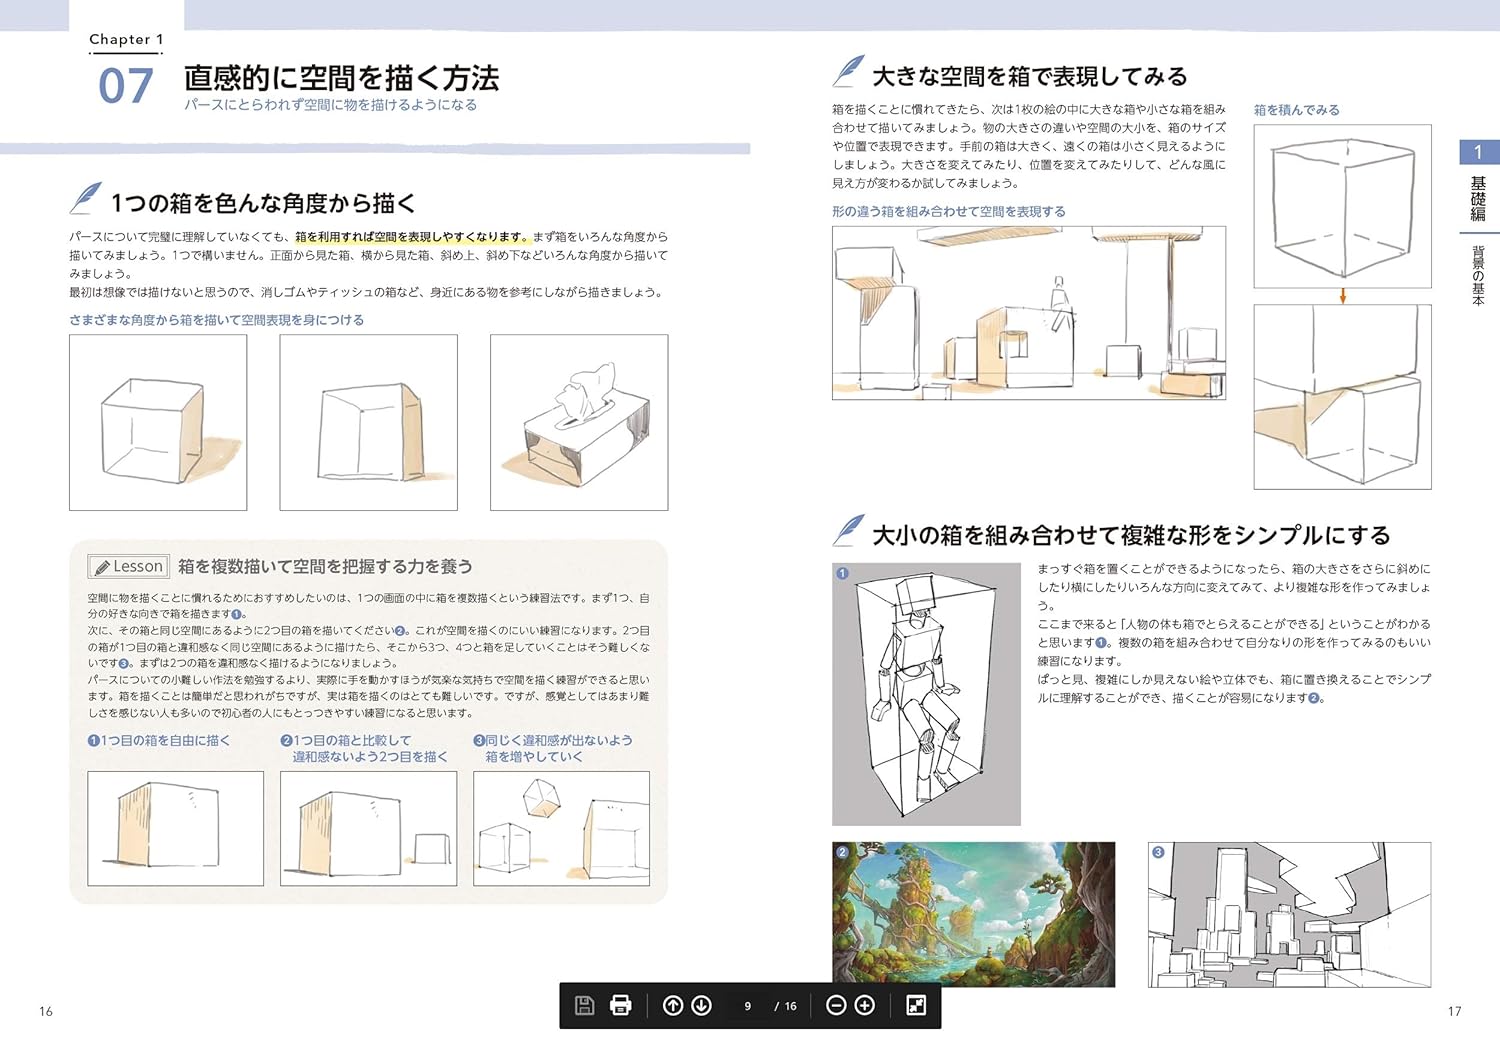
Task: Click the 'Chapter 1' label
Action: [x=126, y=39]
